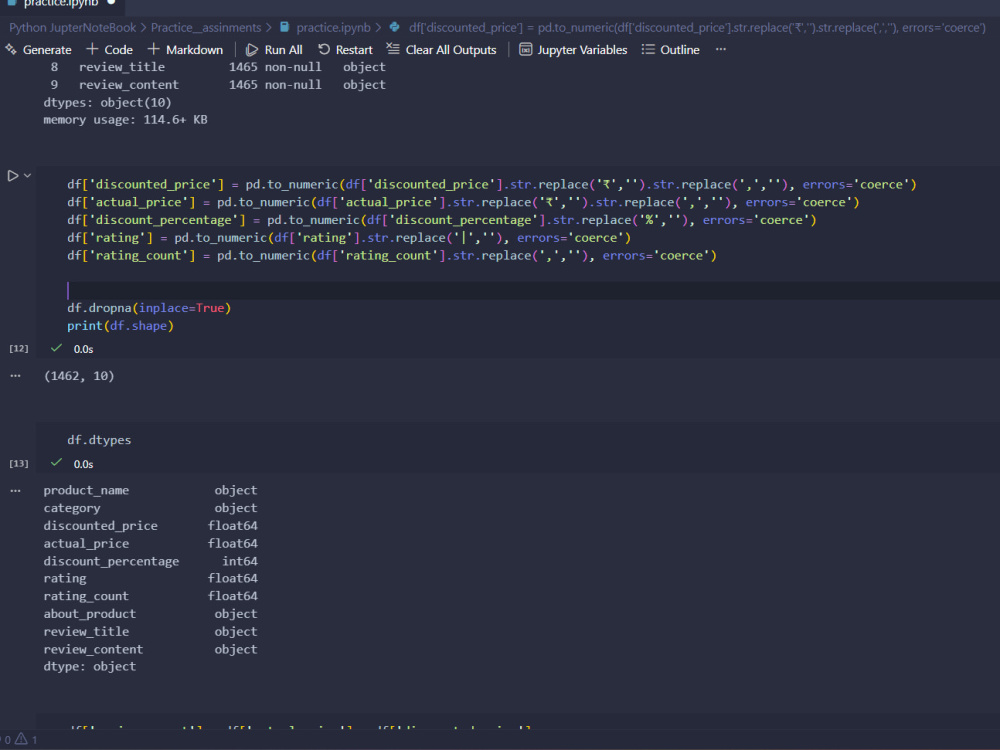Expand the run options chevron beside the play icon
The height and width of the screenshot is (750, 1000).
pos(27,175)
